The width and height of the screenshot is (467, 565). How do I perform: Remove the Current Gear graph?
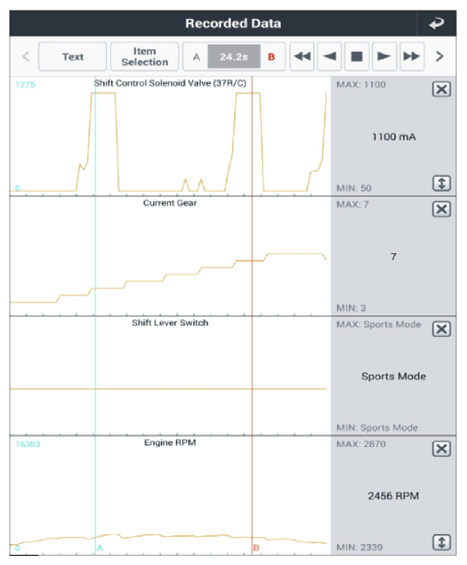pyautogui.click(x=441, y=209)
